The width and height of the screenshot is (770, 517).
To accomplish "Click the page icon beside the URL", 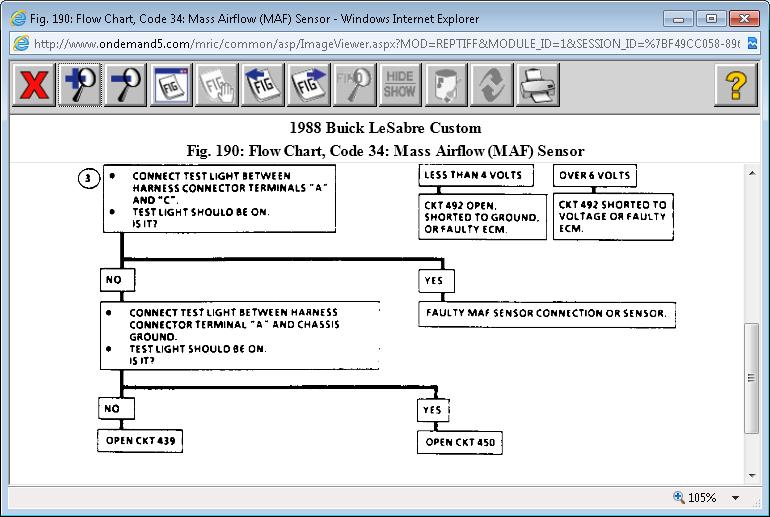I will [x=21, y=44].
